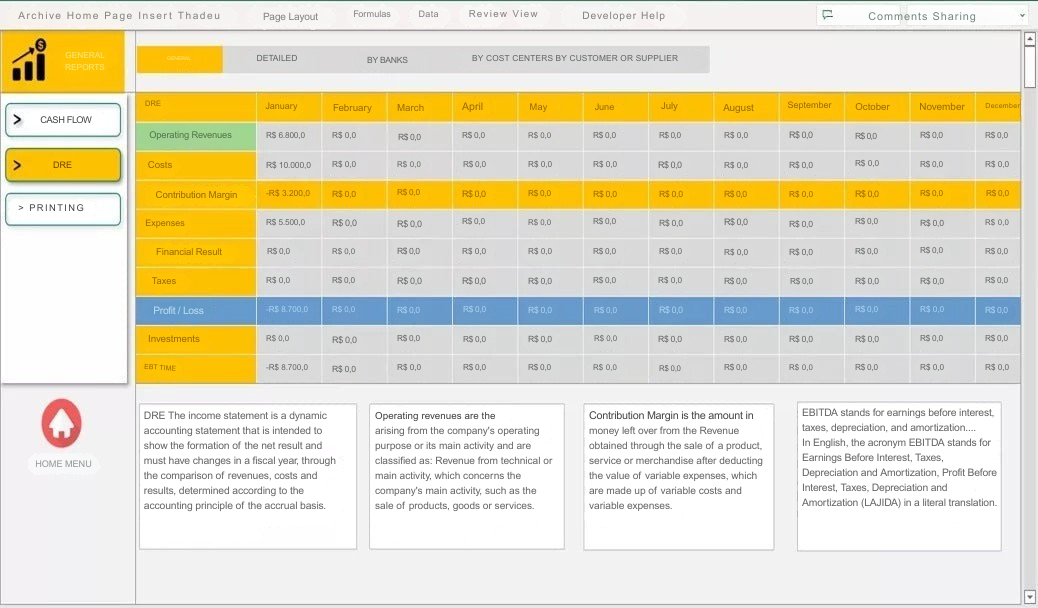The height and width of the screenshot is (608, 1038).
Task: Open the Page Layout ribbon tab
Action: pos(290,17)
